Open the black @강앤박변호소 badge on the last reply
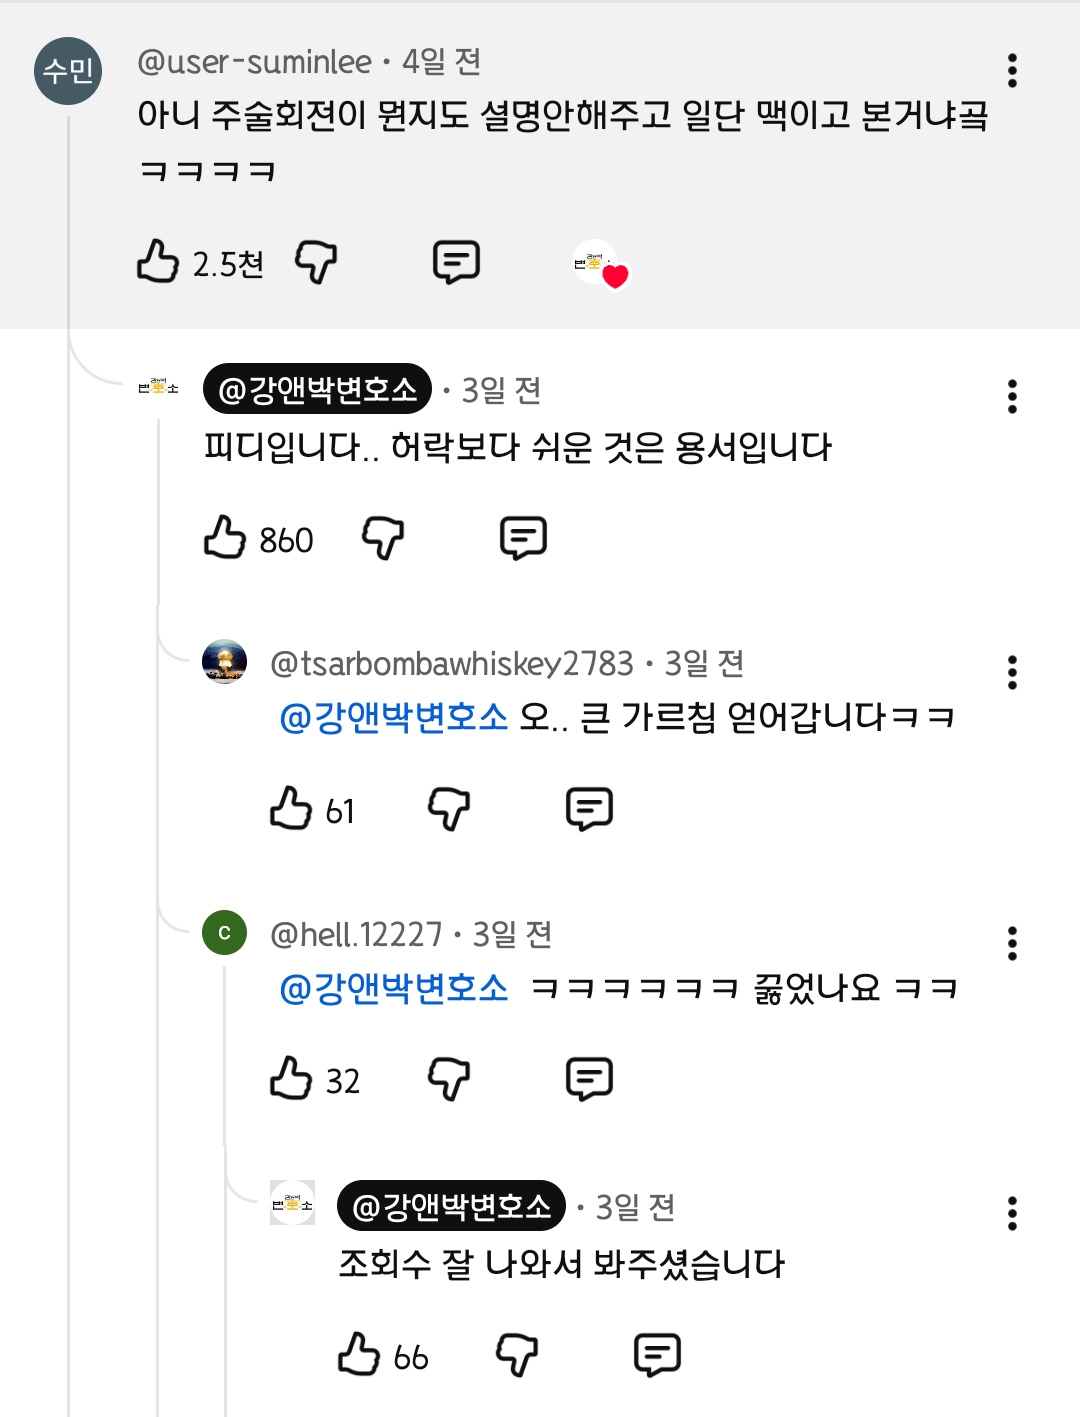 [452, 1206]
